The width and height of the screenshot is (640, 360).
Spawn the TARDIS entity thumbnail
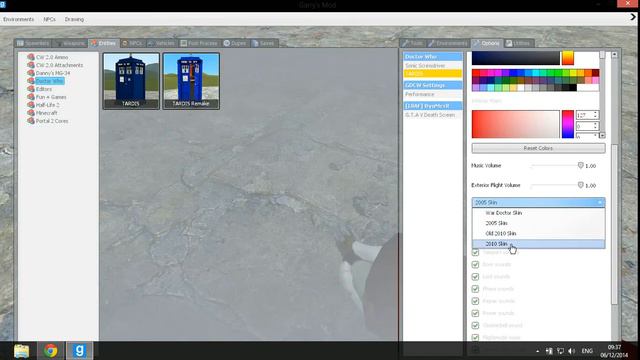click(131, 81)
